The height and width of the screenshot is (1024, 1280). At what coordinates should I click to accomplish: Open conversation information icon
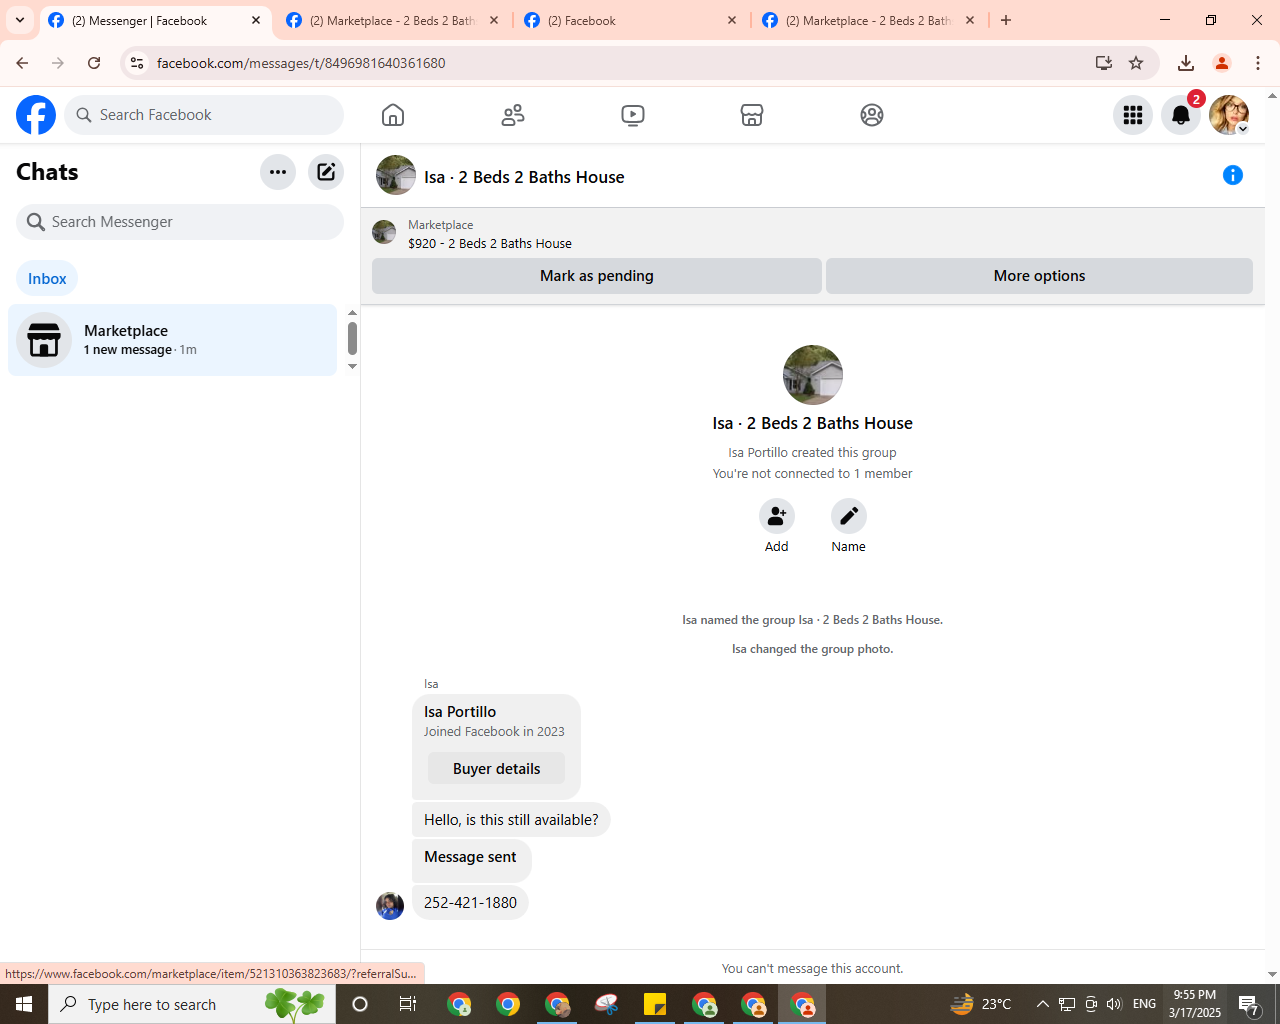pyautogui.click(x=1233, y=175)
